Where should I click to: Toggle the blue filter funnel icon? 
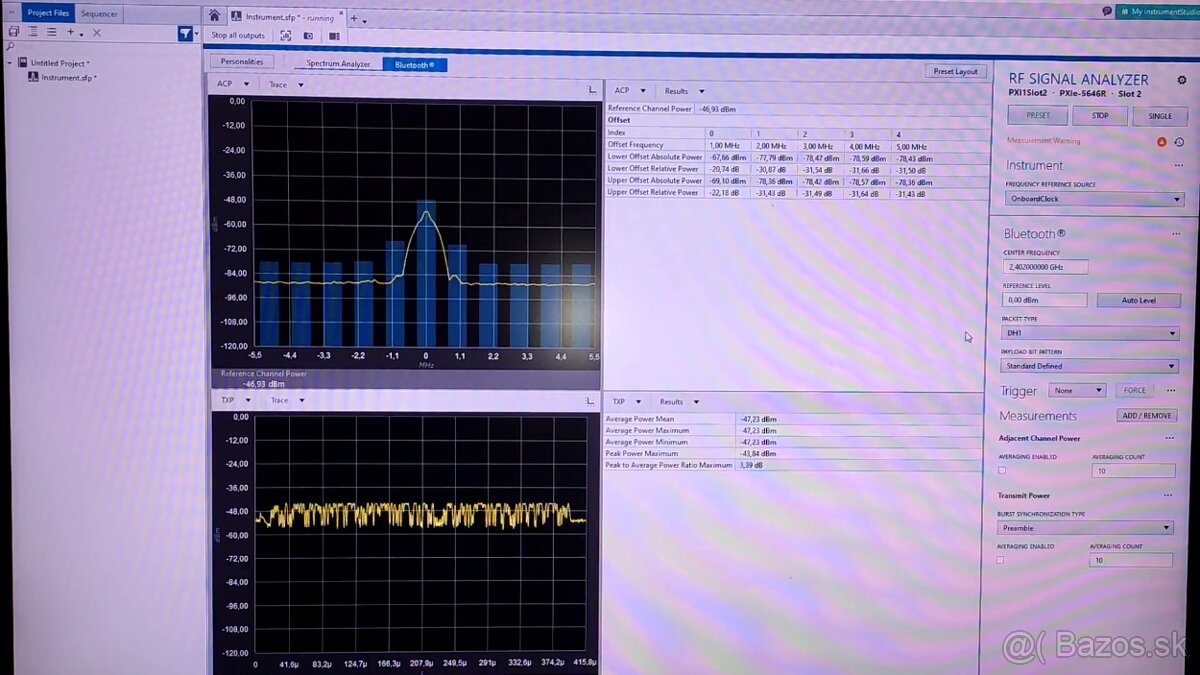(x=186, y=33)
